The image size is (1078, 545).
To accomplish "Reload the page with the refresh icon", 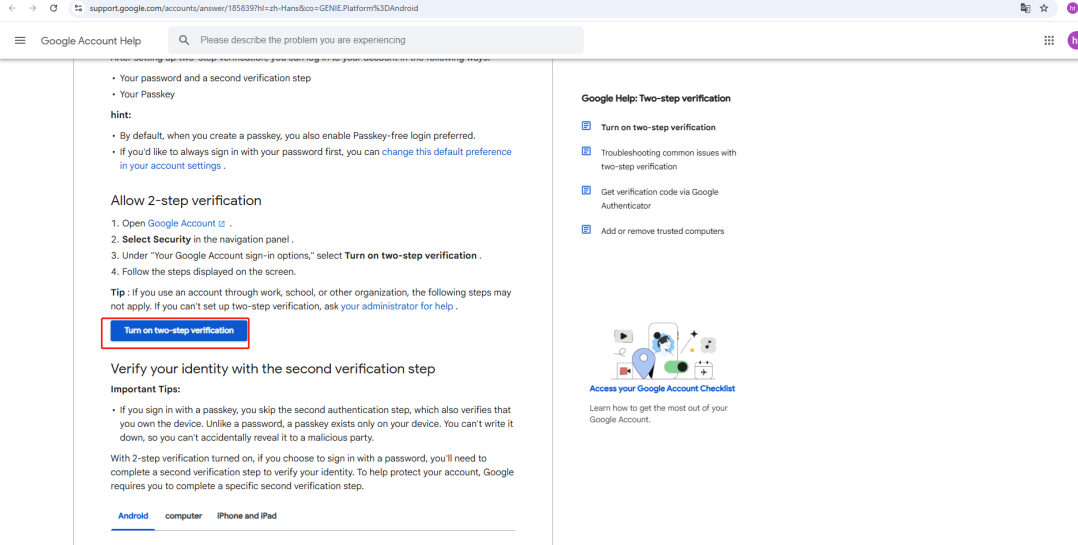I will tap(54, 8).
